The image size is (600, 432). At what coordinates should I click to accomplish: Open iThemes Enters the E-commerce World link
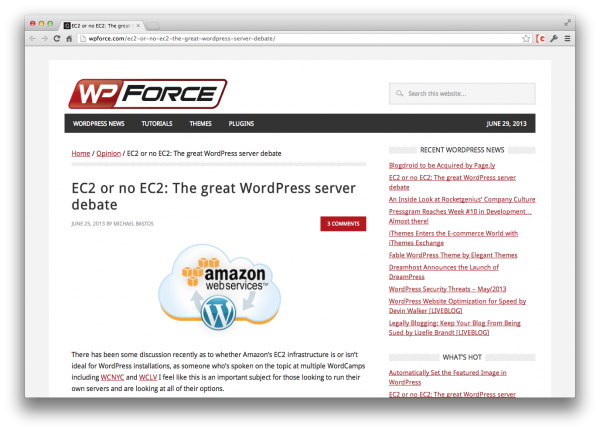453,238
